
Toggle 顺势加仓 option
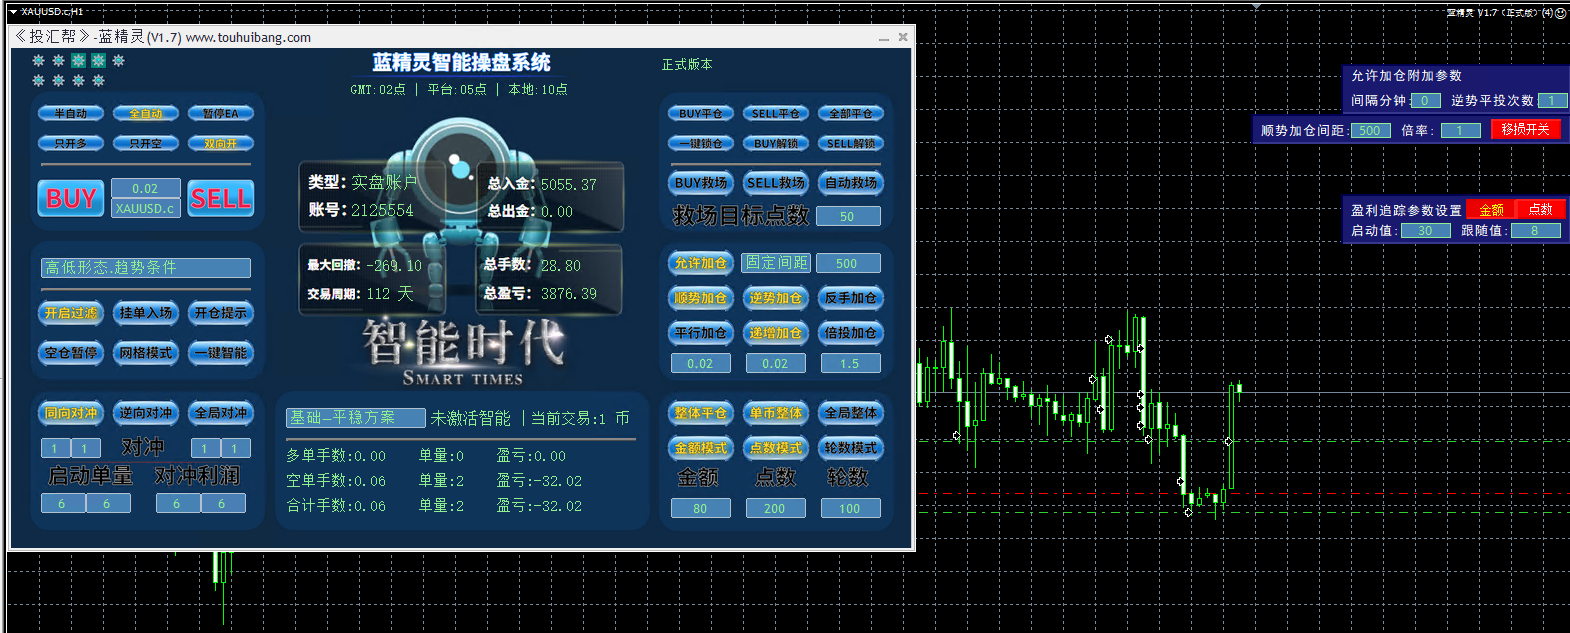[x=701, y=298]
